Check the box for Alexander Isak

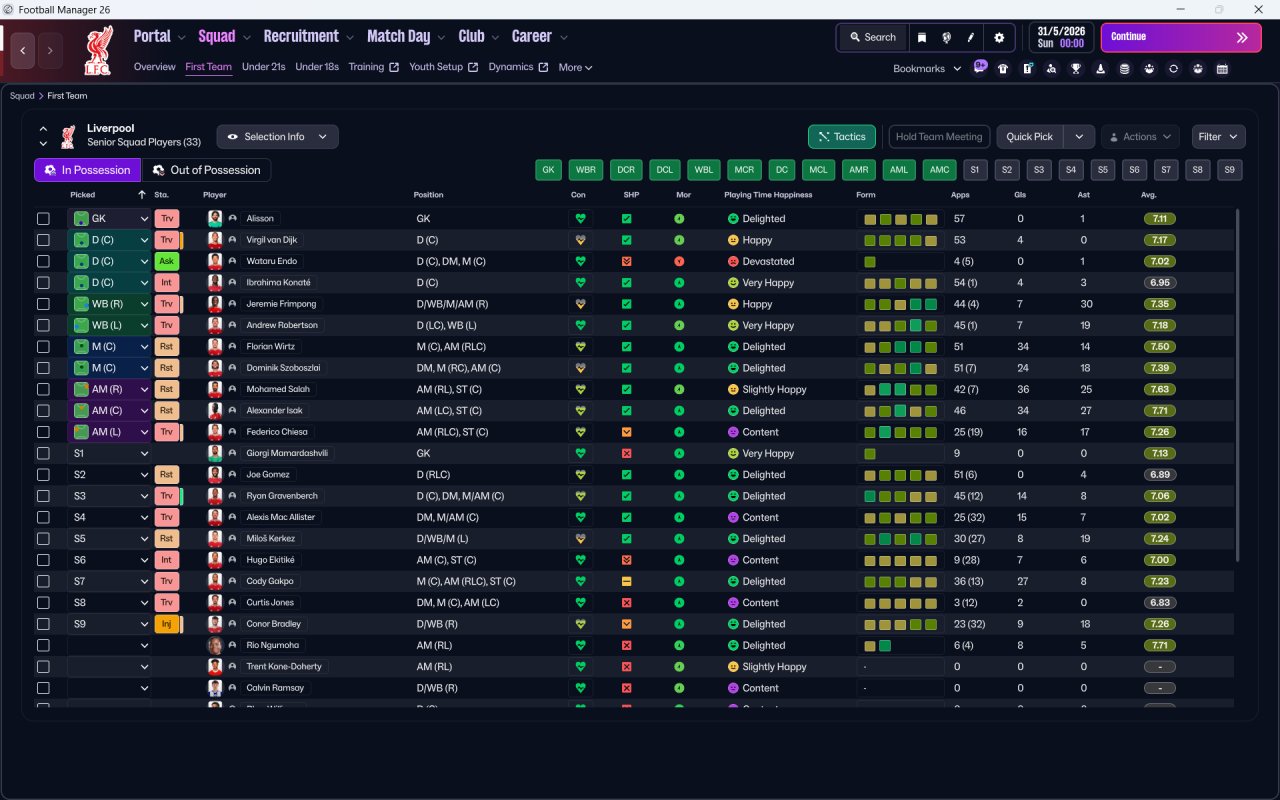43,411
